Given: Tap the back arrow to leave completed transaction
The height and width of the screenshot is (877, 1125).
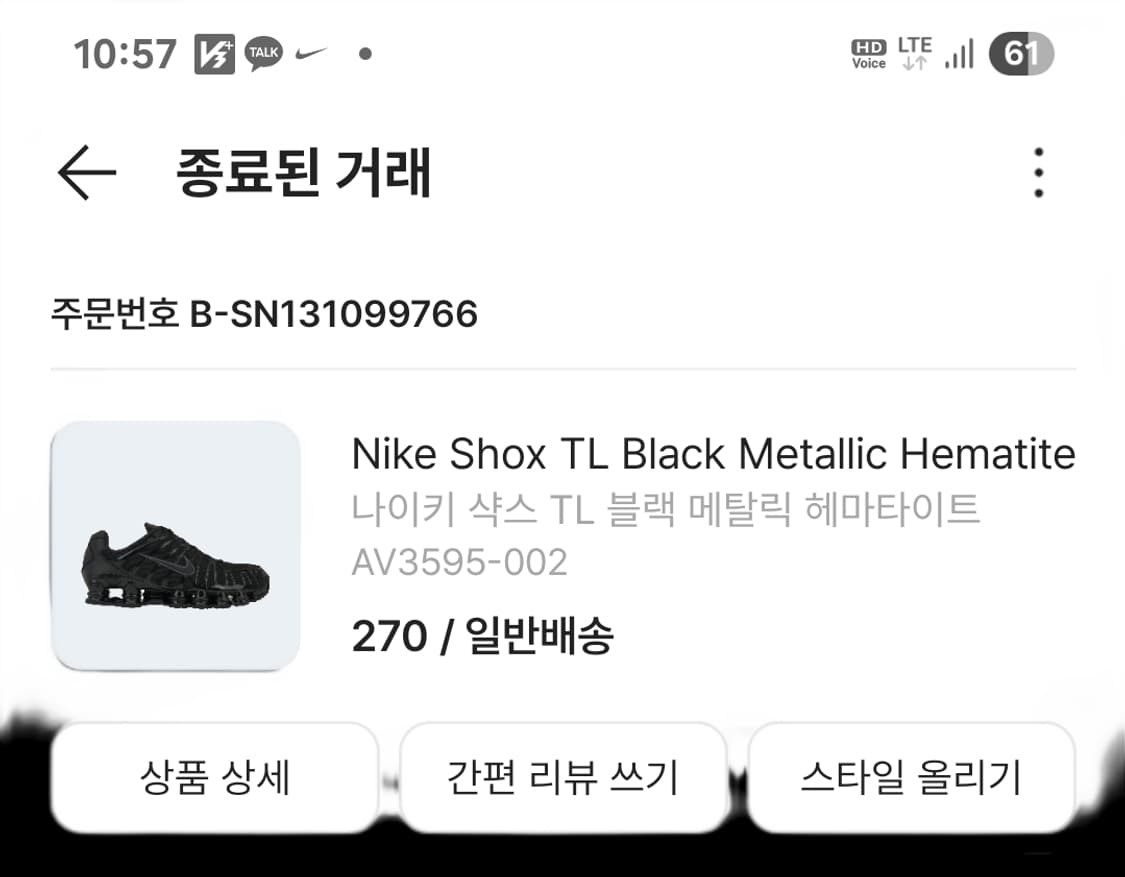Looking at the screenshot, I should 89,173.
